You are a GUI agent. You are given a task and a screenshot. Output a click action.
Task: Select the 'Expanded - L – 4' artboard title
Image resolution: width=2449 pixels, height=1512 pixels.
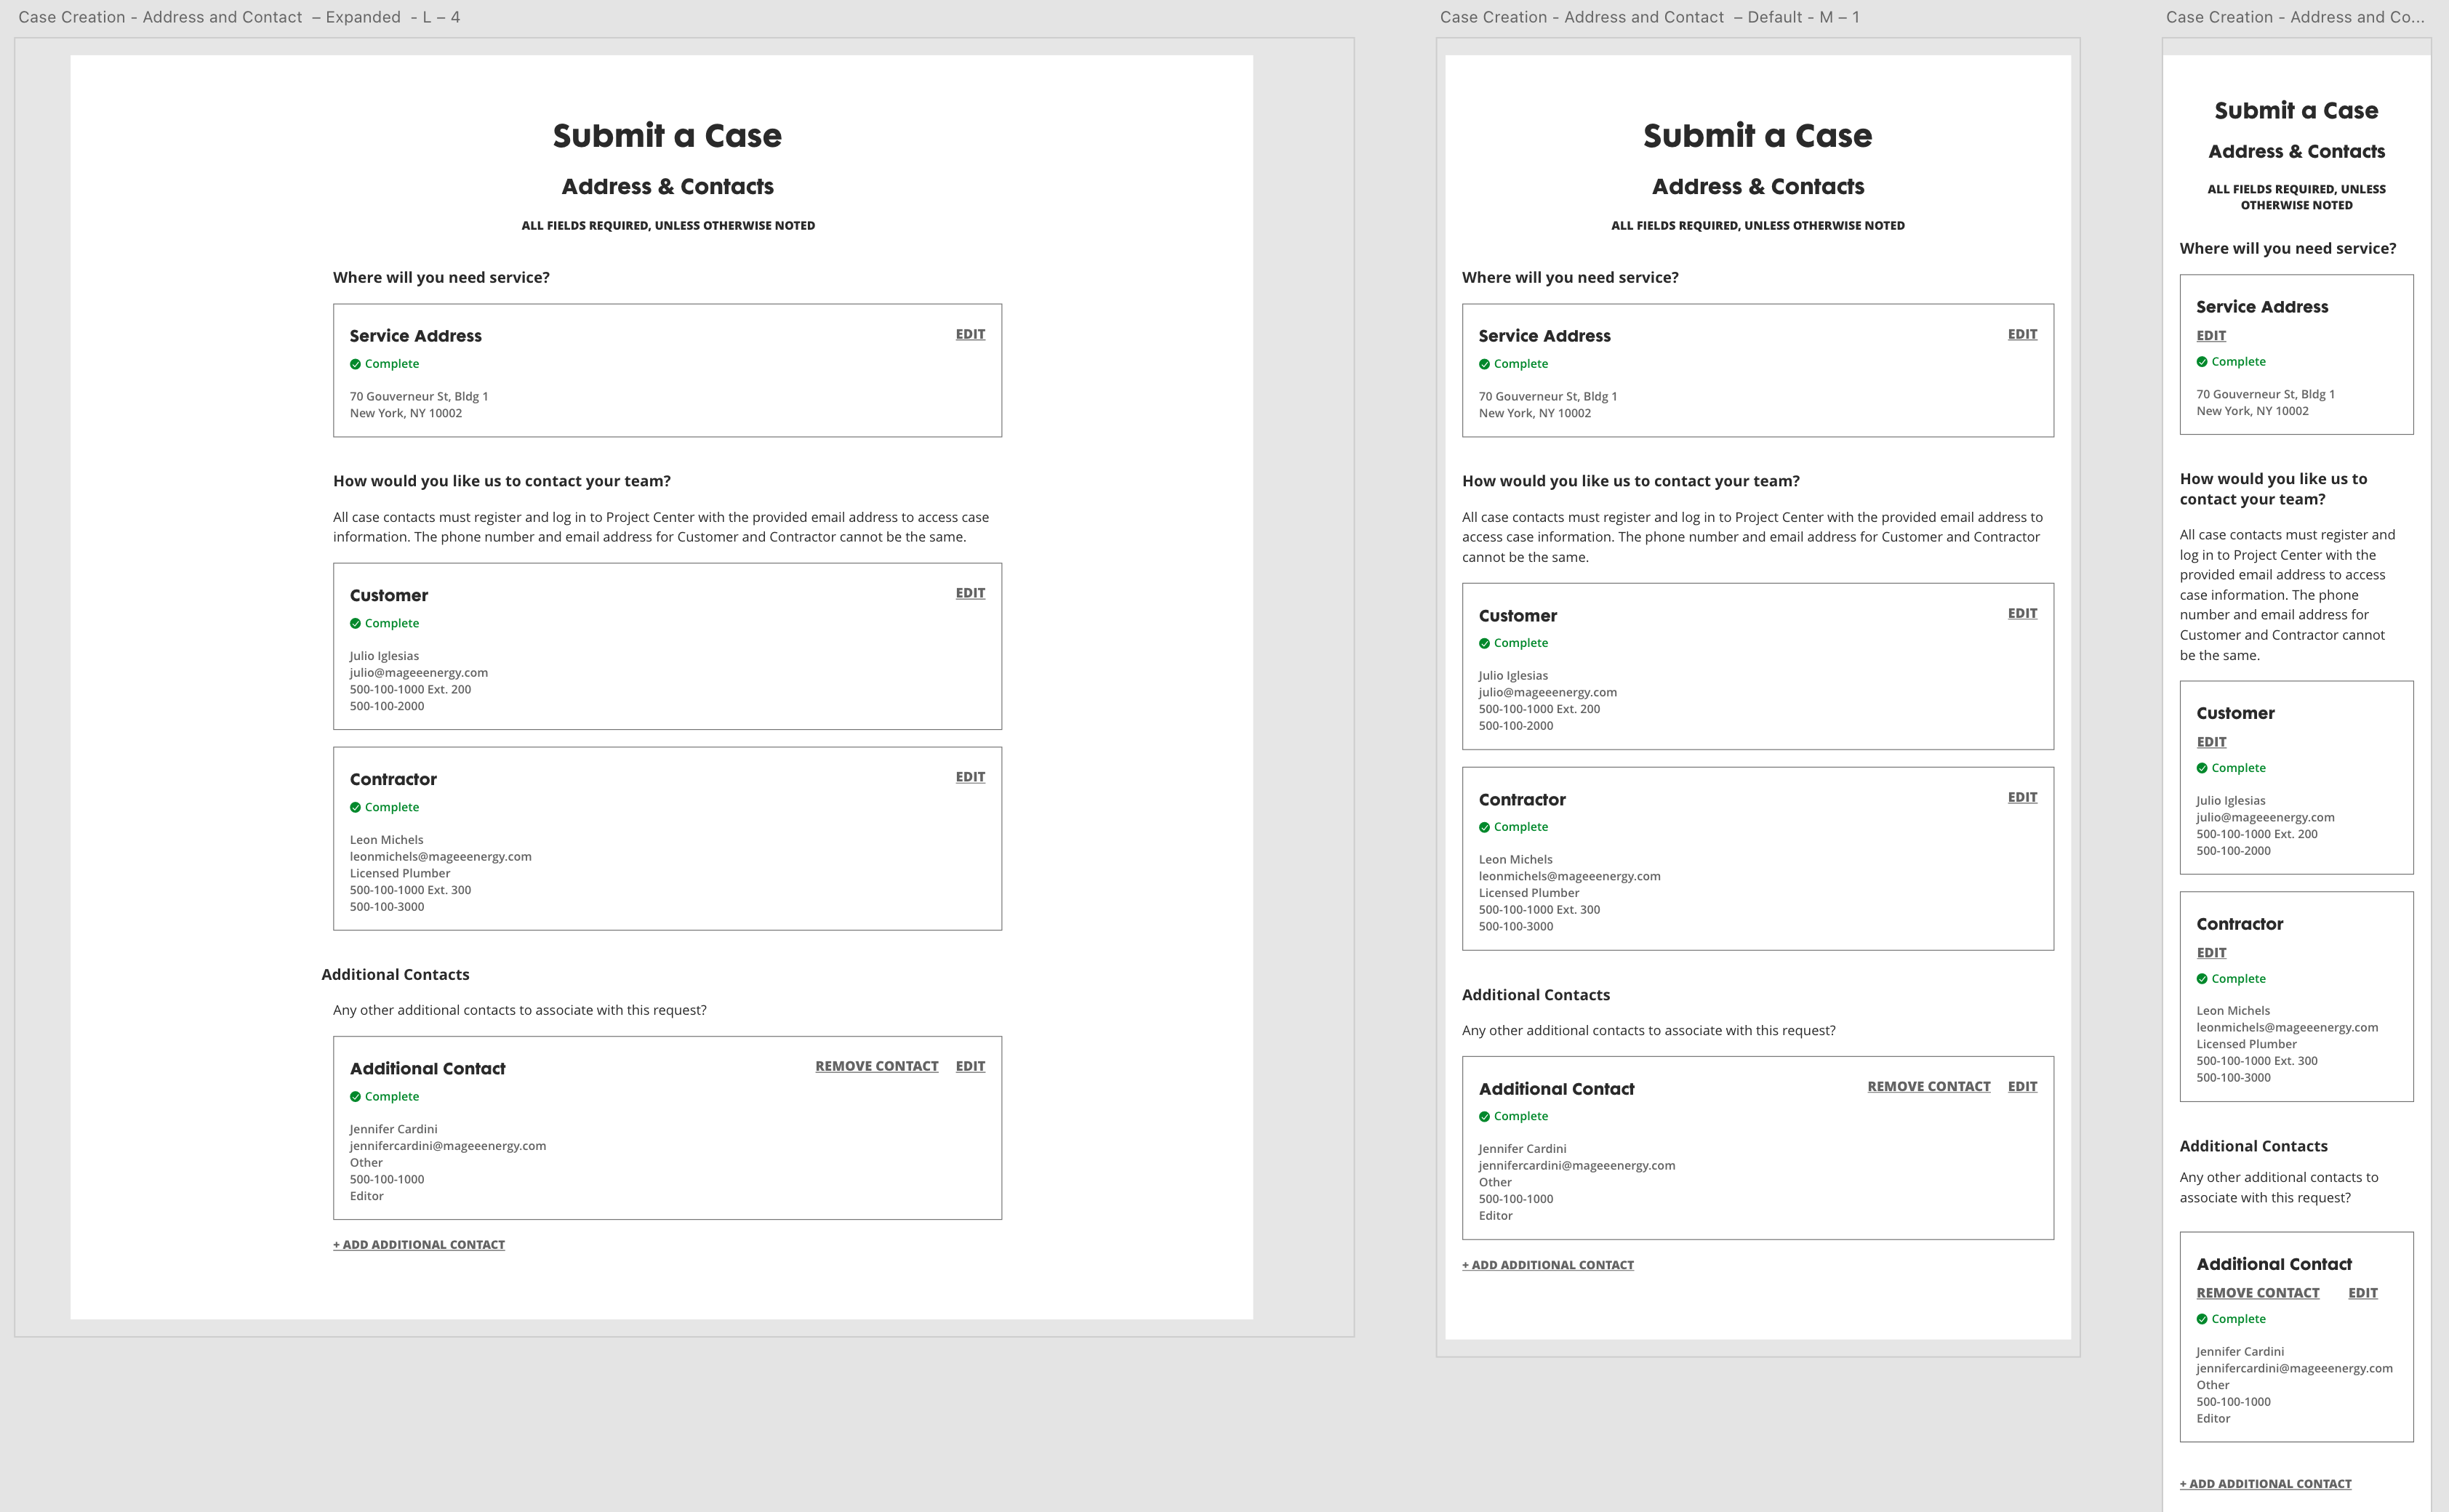pos(239,17)
